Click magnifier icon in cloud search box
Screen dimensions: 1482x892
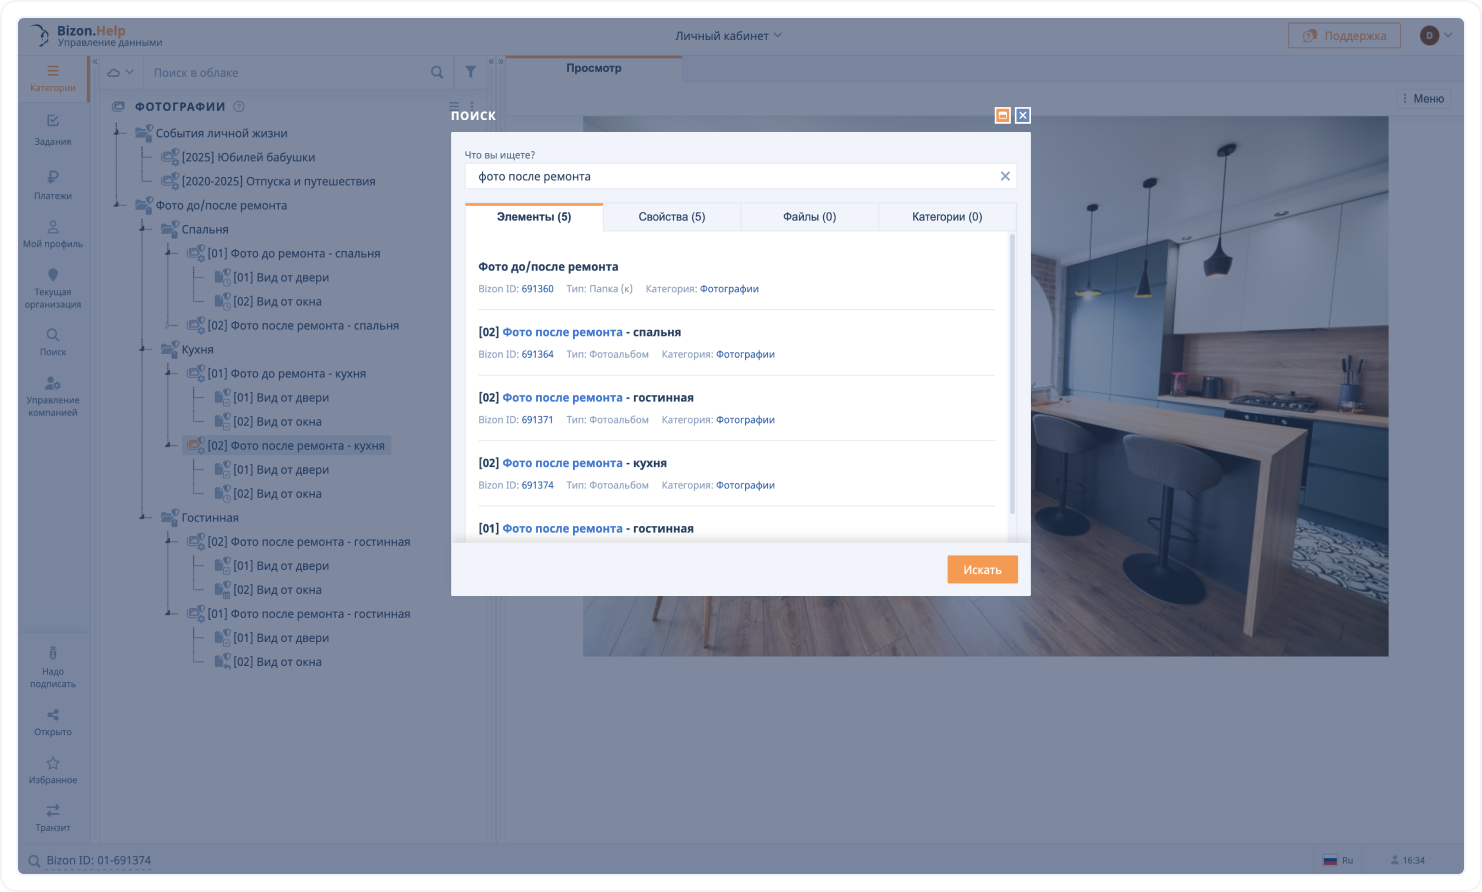tap(437, 72)
